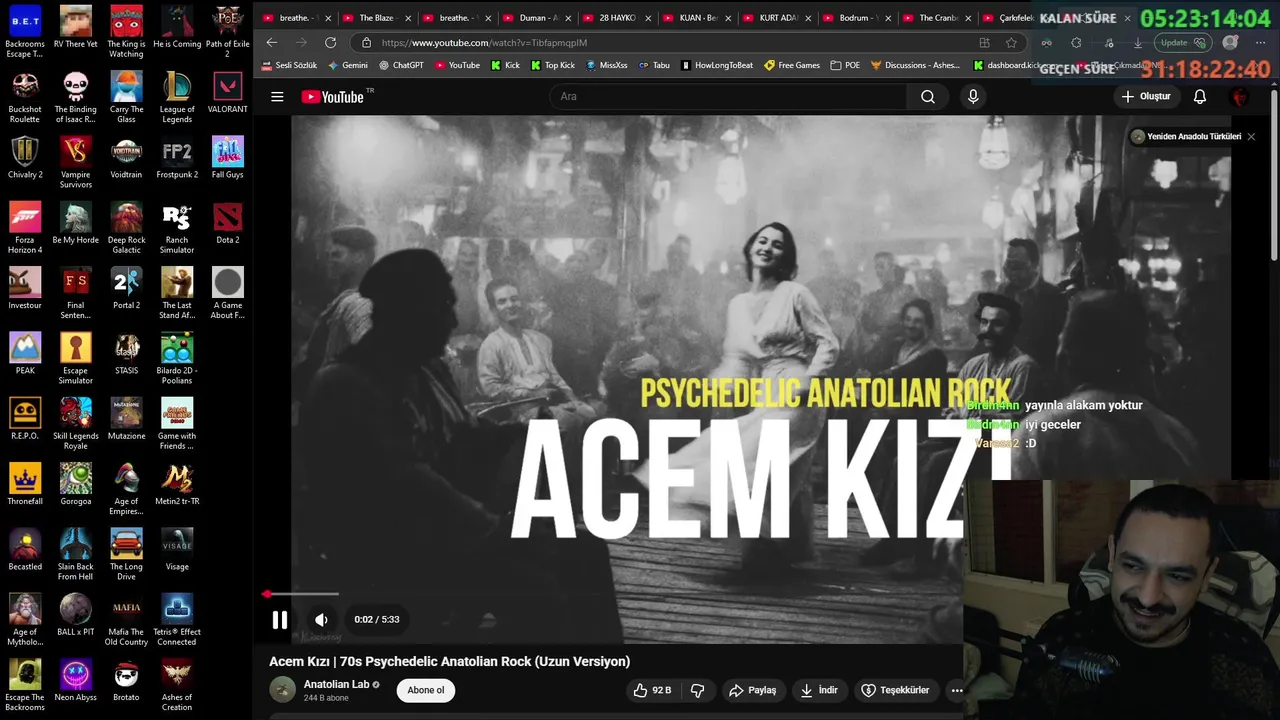Close The Blaze browser tab

coord(408,18)
